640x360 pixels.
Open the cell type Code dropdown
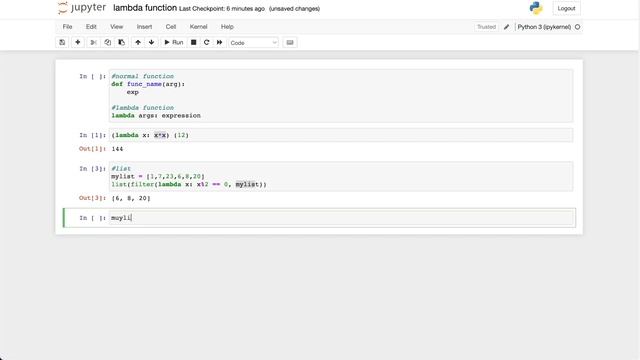[253, 43]
